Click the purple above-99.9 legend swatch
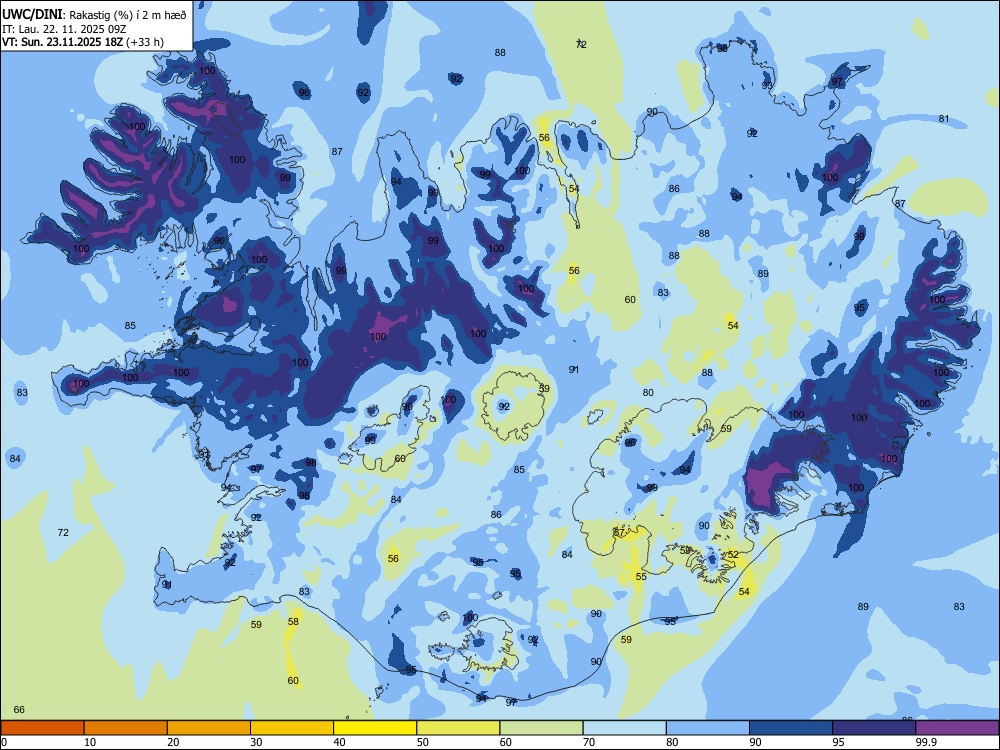 (957, 728)
